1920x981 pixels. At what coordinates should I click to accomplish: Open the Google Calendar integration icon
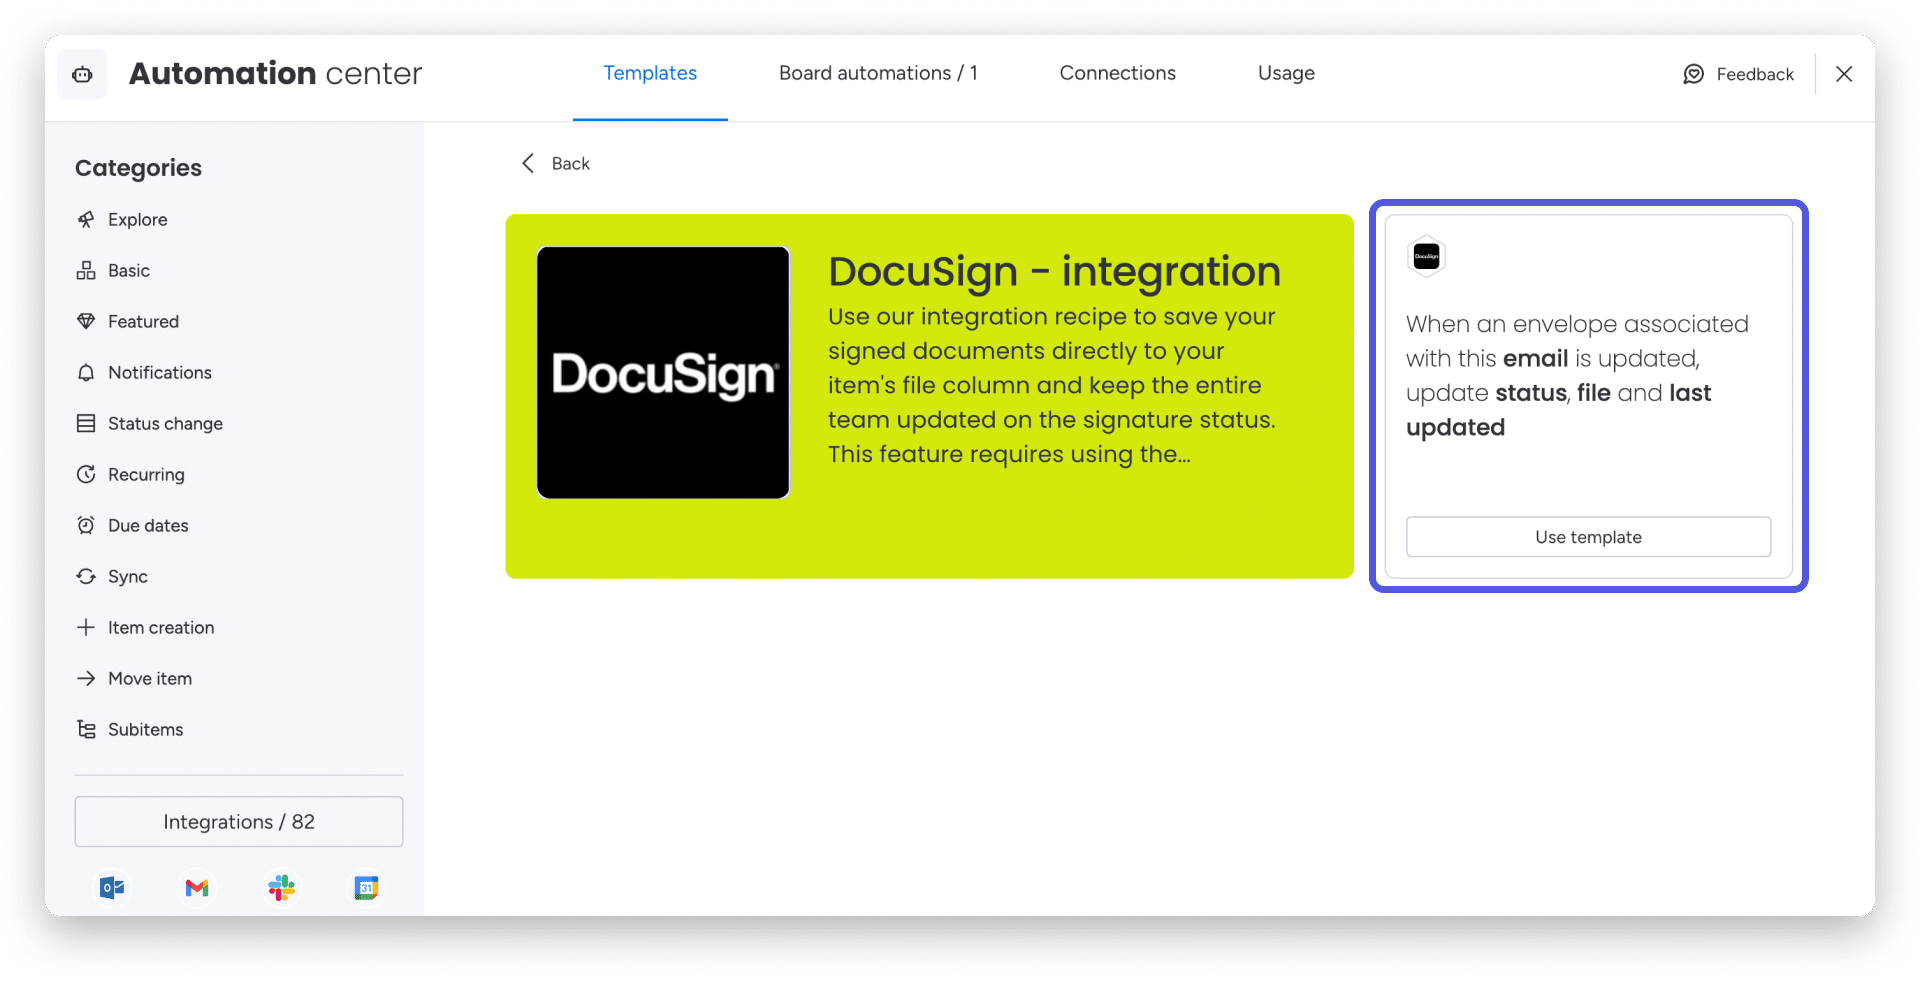tap(367, 887)
